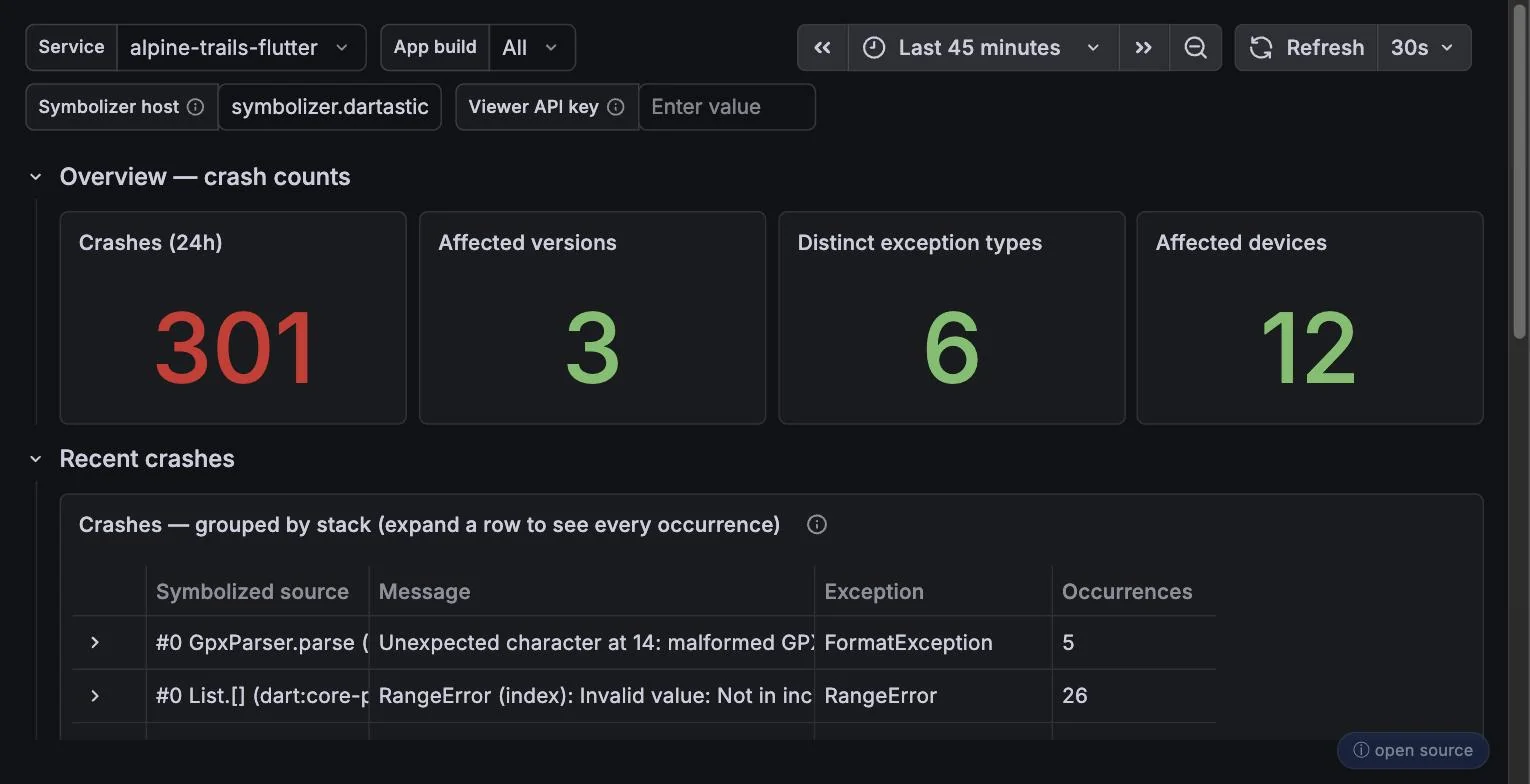Click the Affected devices panel title
The image size is (1530, 784).
pos(1241,243)
